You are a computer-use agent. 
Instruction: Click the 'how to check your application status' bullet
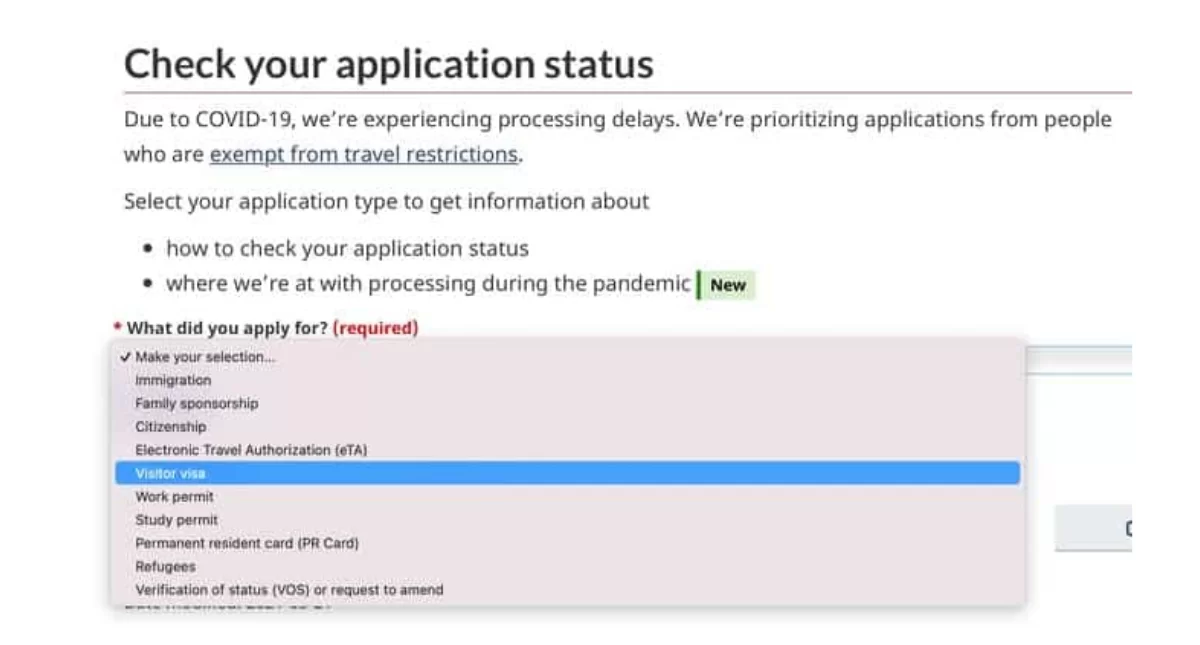tap(347, 248)
